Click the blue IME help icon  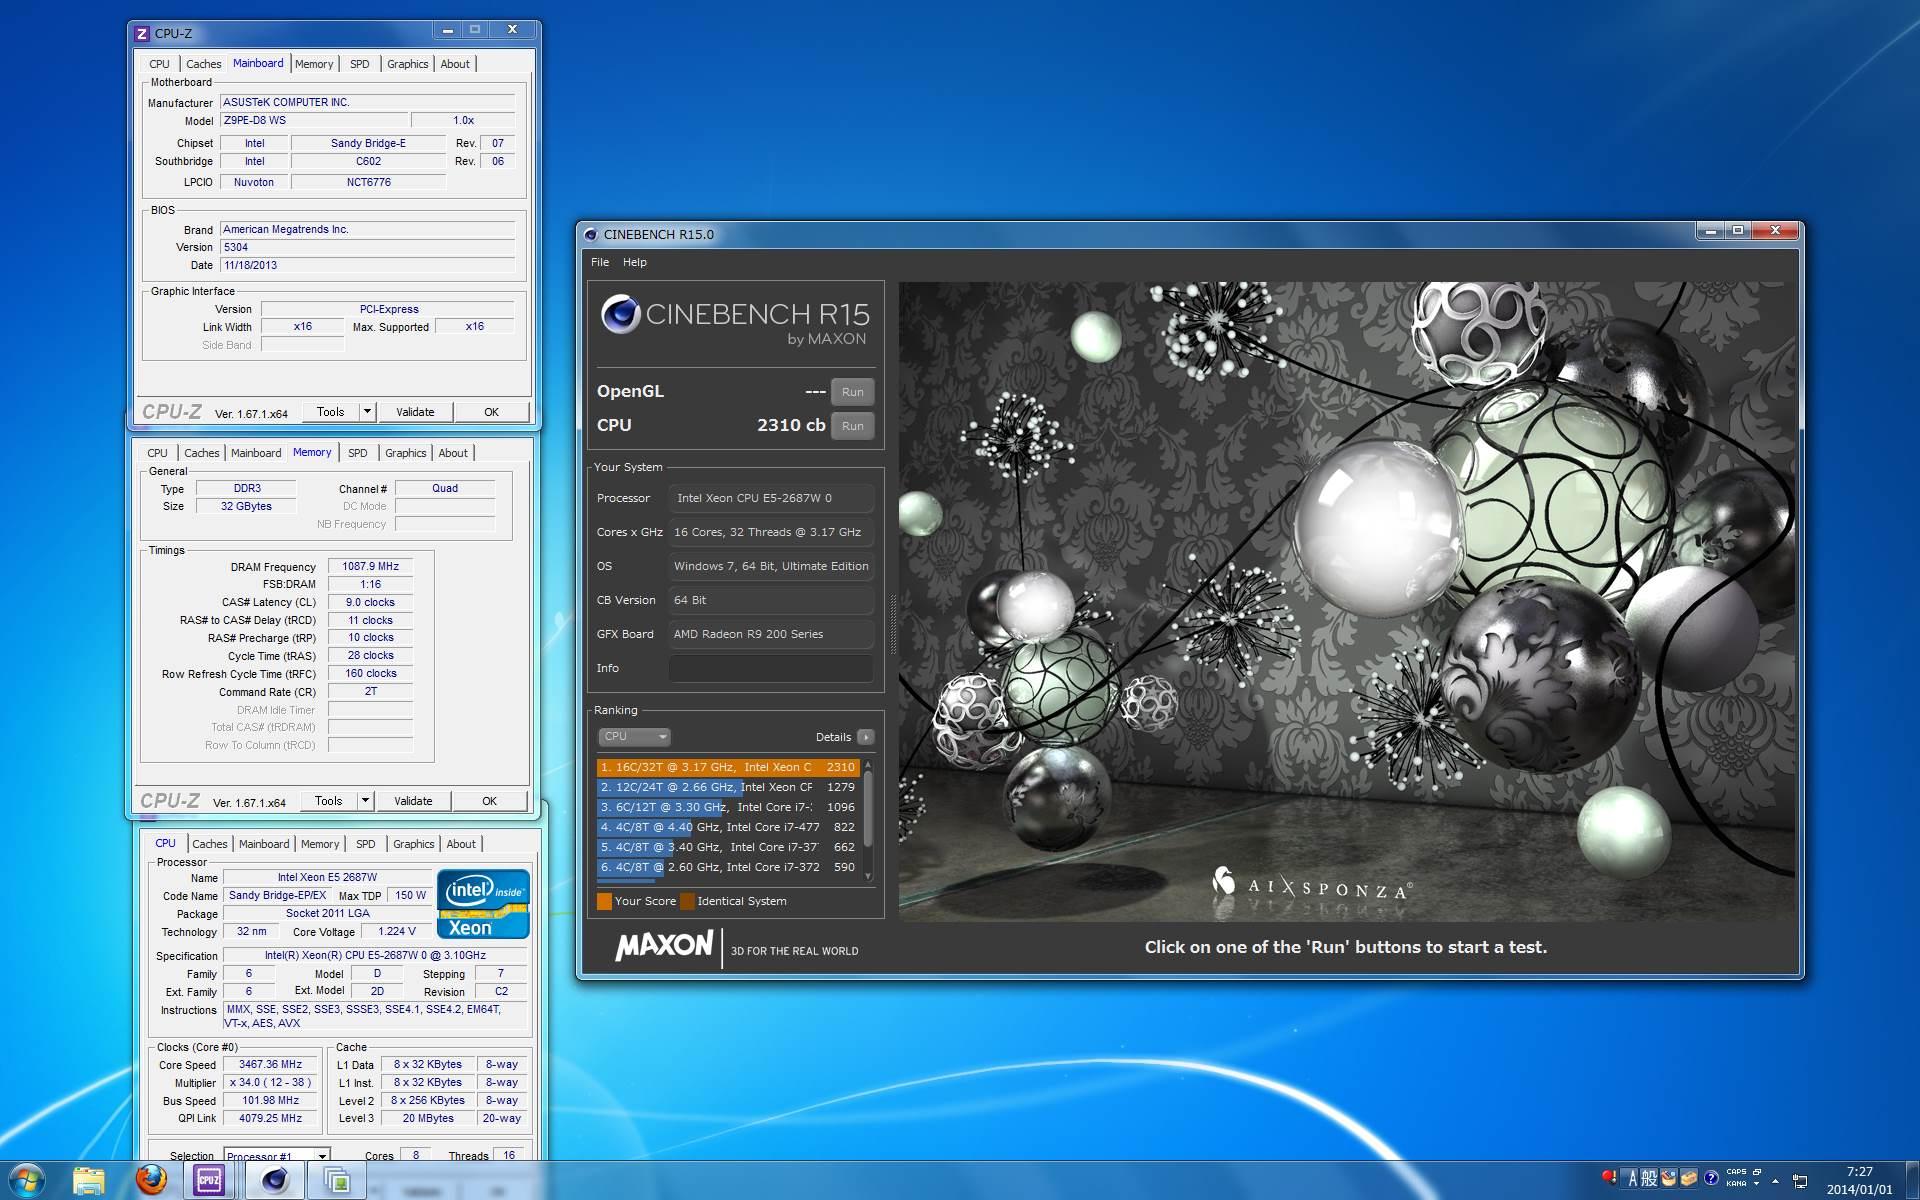(1711, 1178)
